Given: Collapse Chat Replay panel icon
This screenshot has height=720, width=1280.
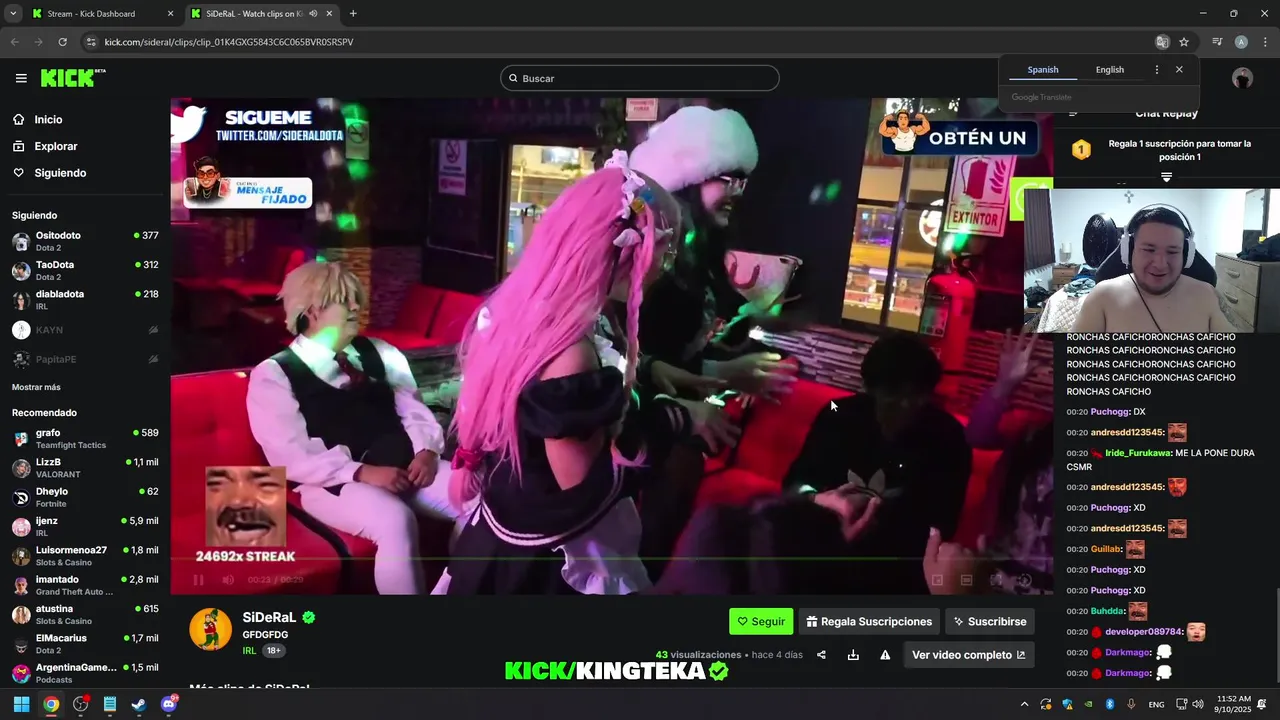Looking at the screenshot, I should pos(1073,113).
